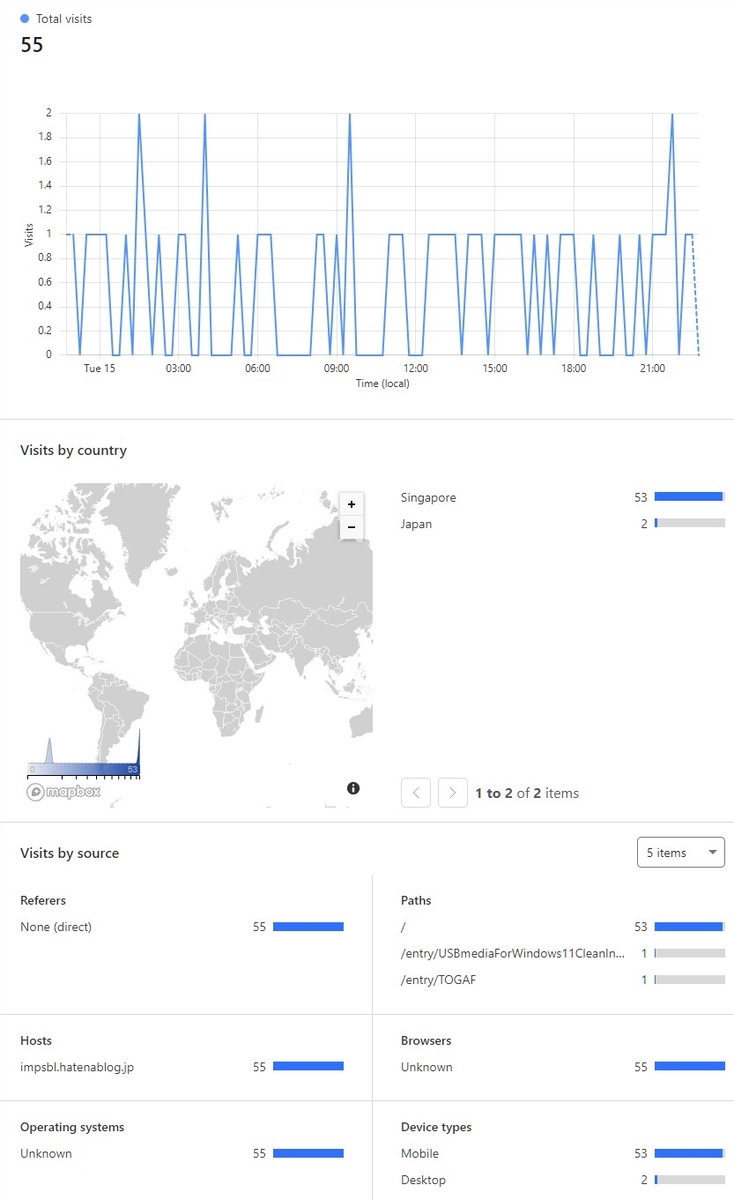Click the Total visits legend dot
The height and width of the screenshot is (1200, 734).
[x=25, y=18]
